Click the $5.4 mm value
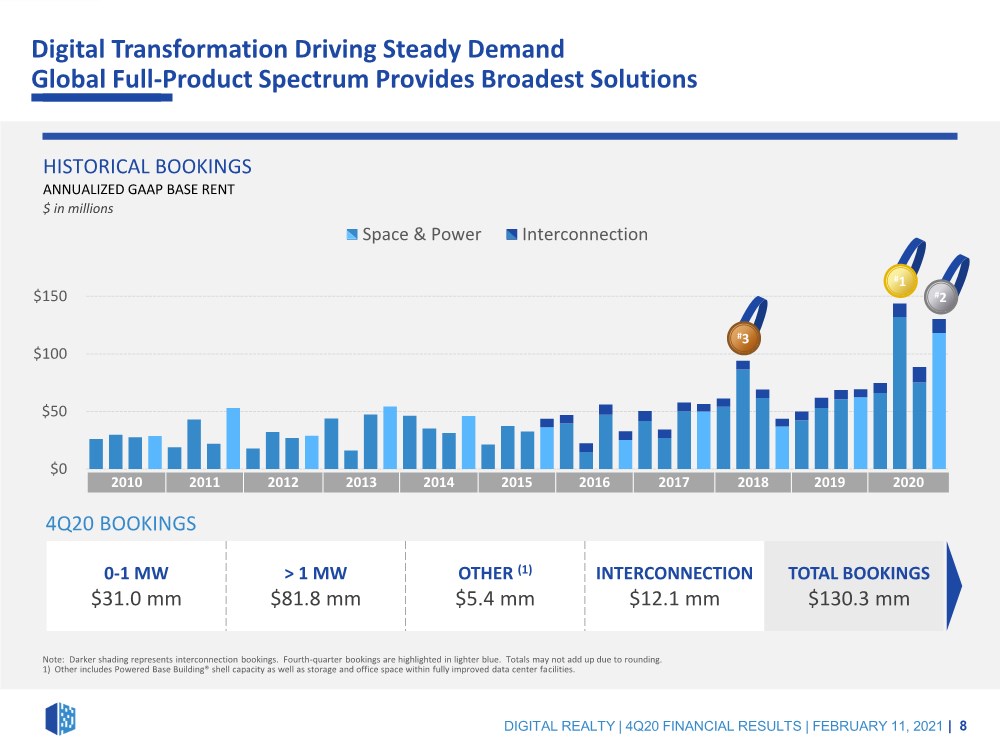Screen dimensions: 1000x750 coord(495,599)
